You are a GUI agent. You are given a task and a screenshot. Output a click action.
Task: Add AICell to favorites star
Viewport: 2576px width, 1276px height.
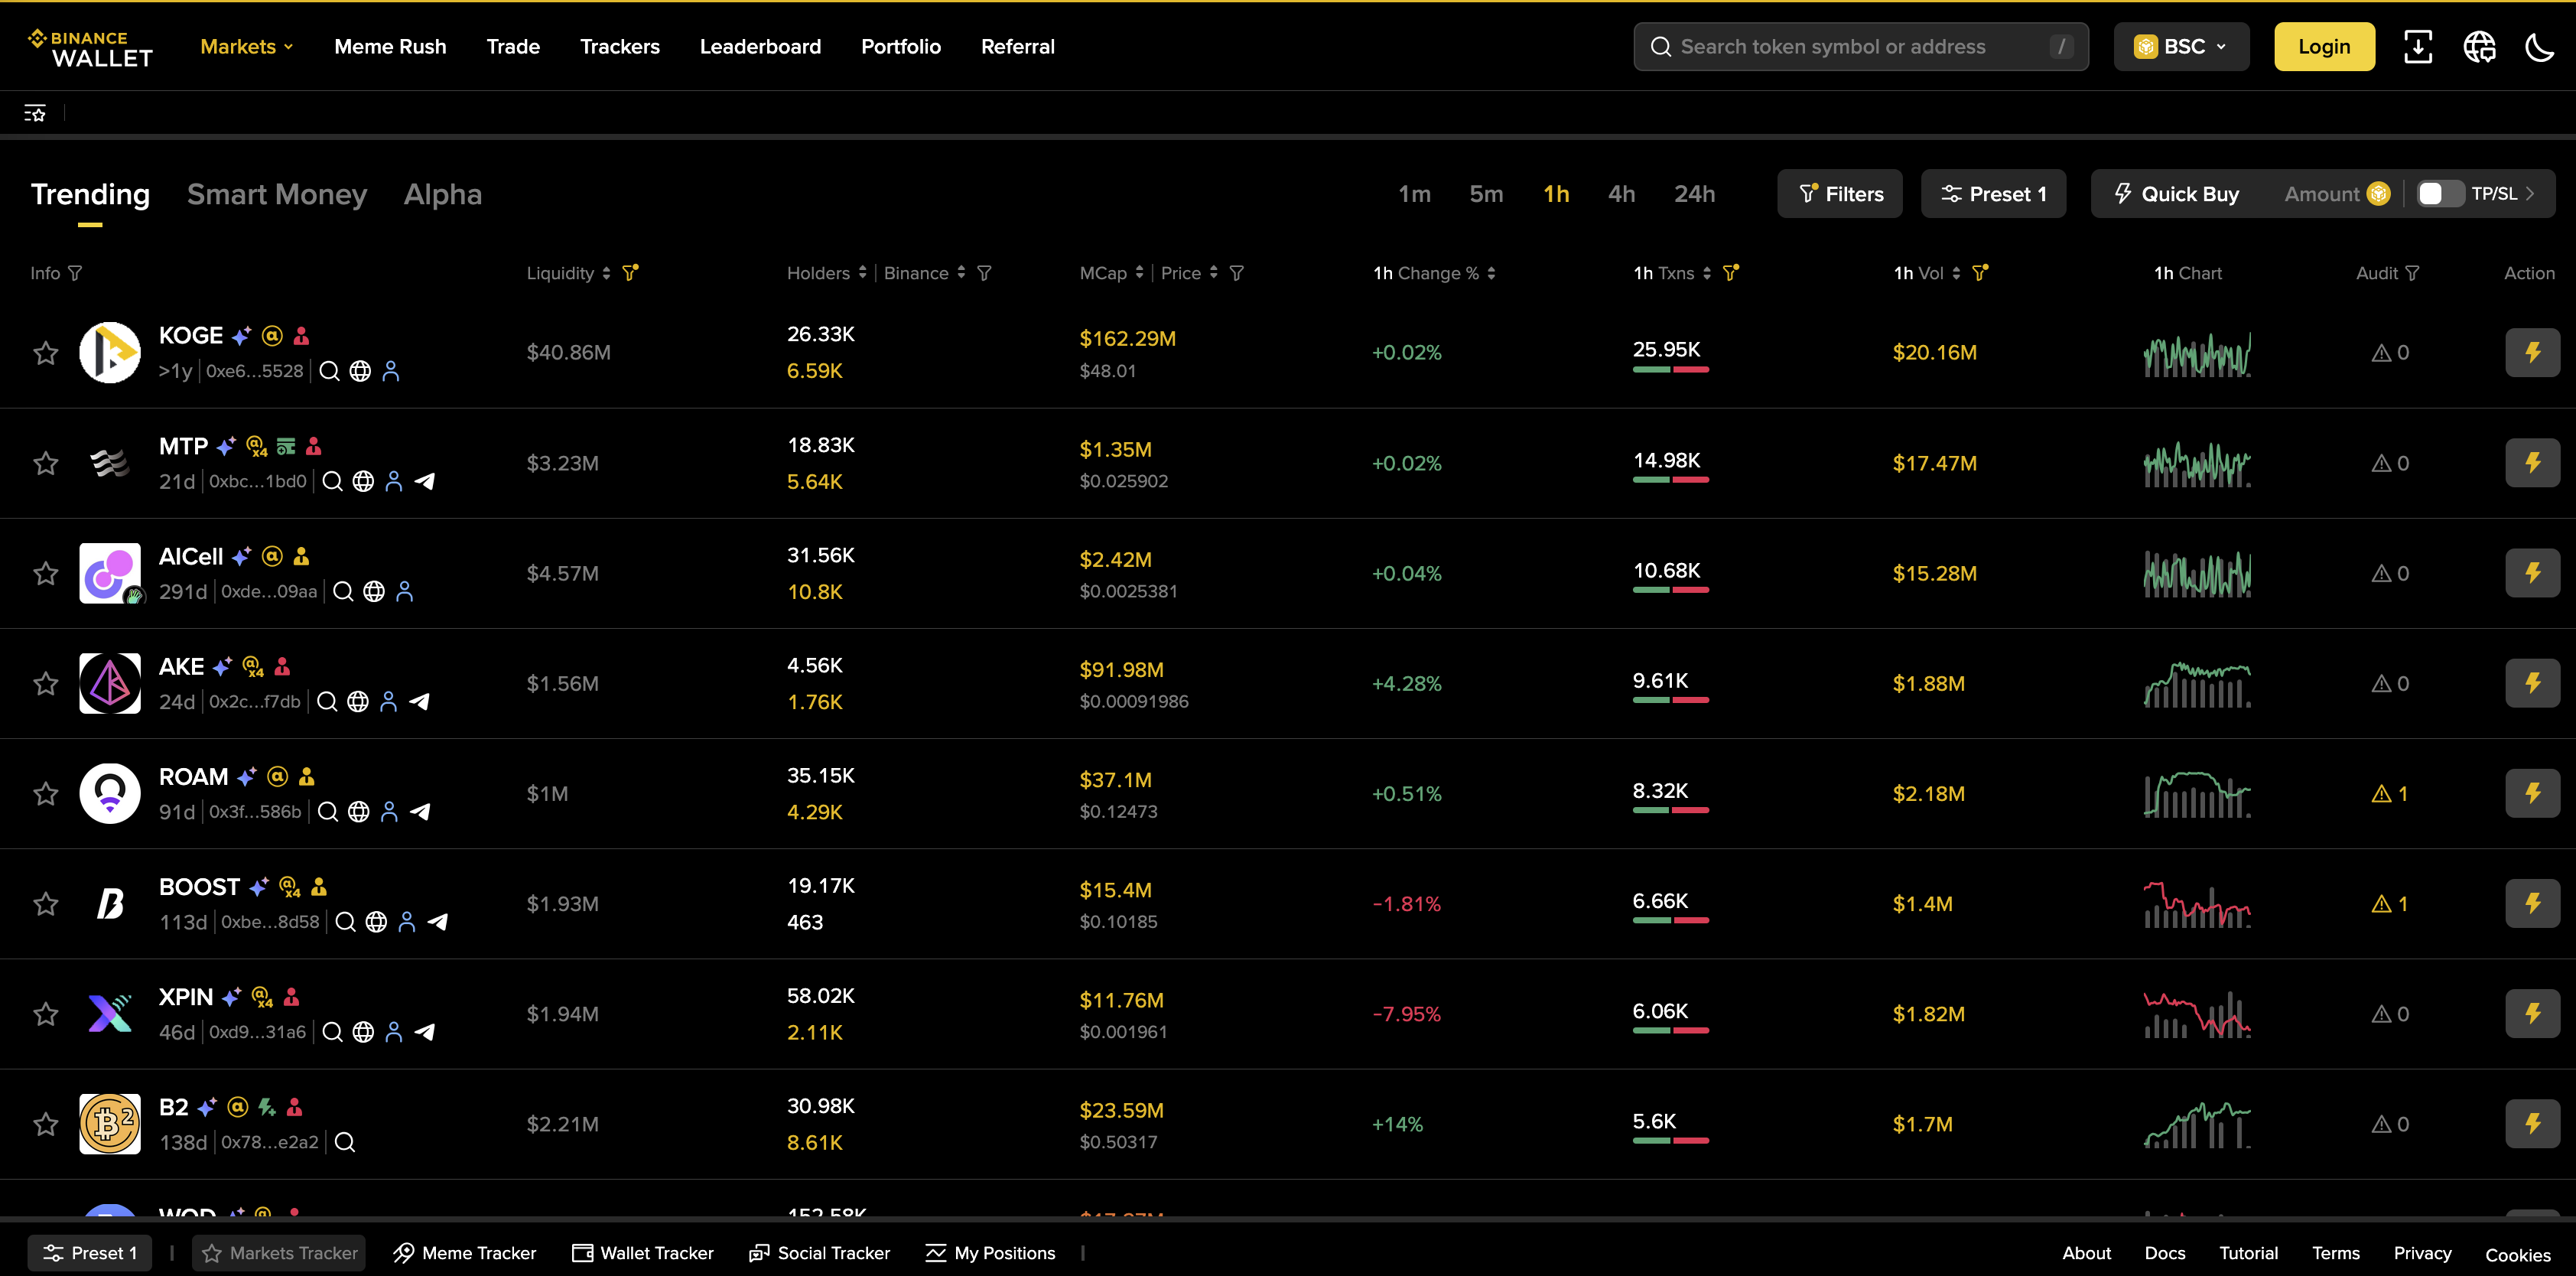click(x=46, y=573)
